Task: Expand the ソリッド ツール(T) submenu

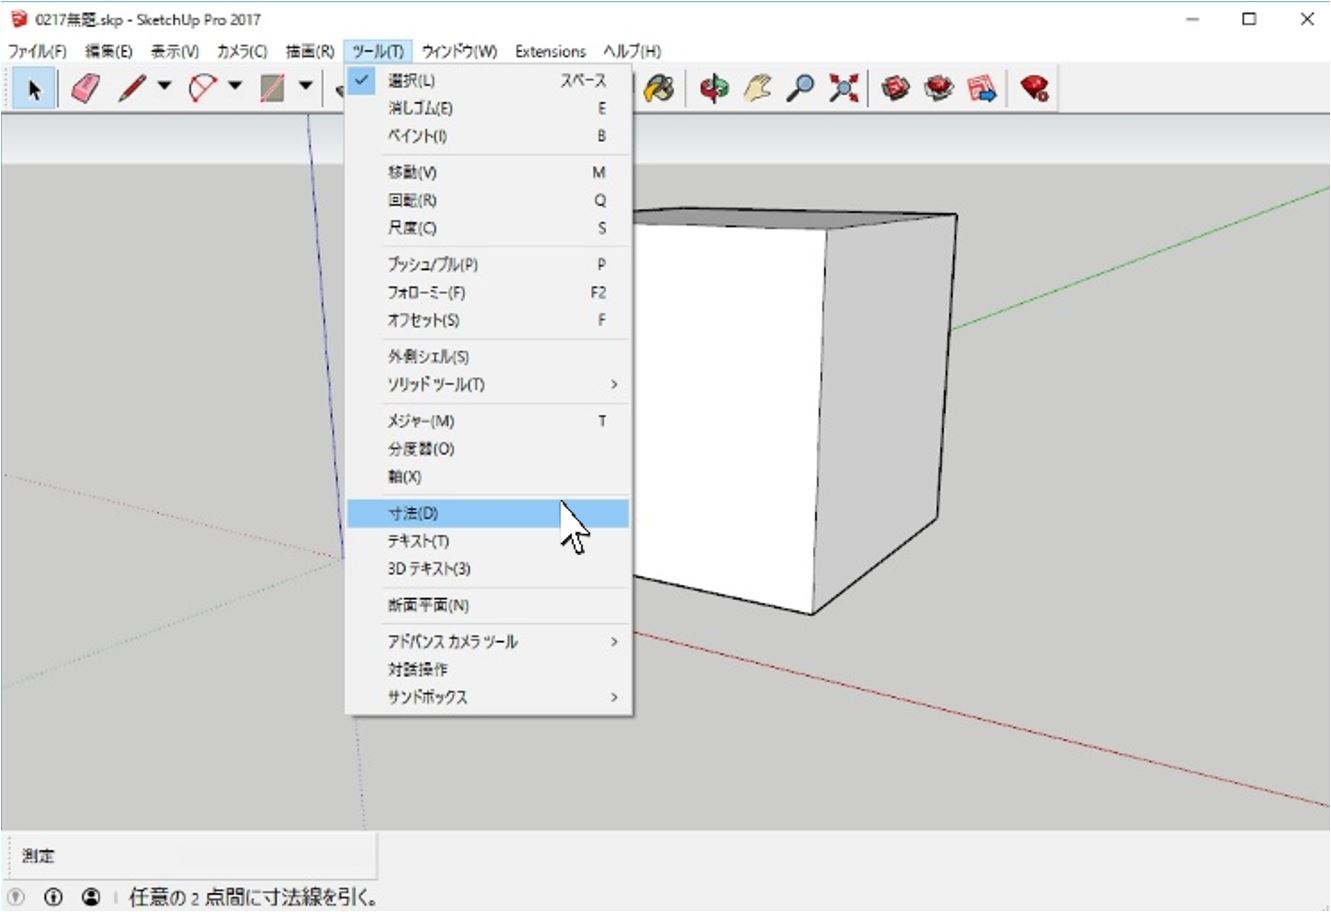Action: pos(488,385)
